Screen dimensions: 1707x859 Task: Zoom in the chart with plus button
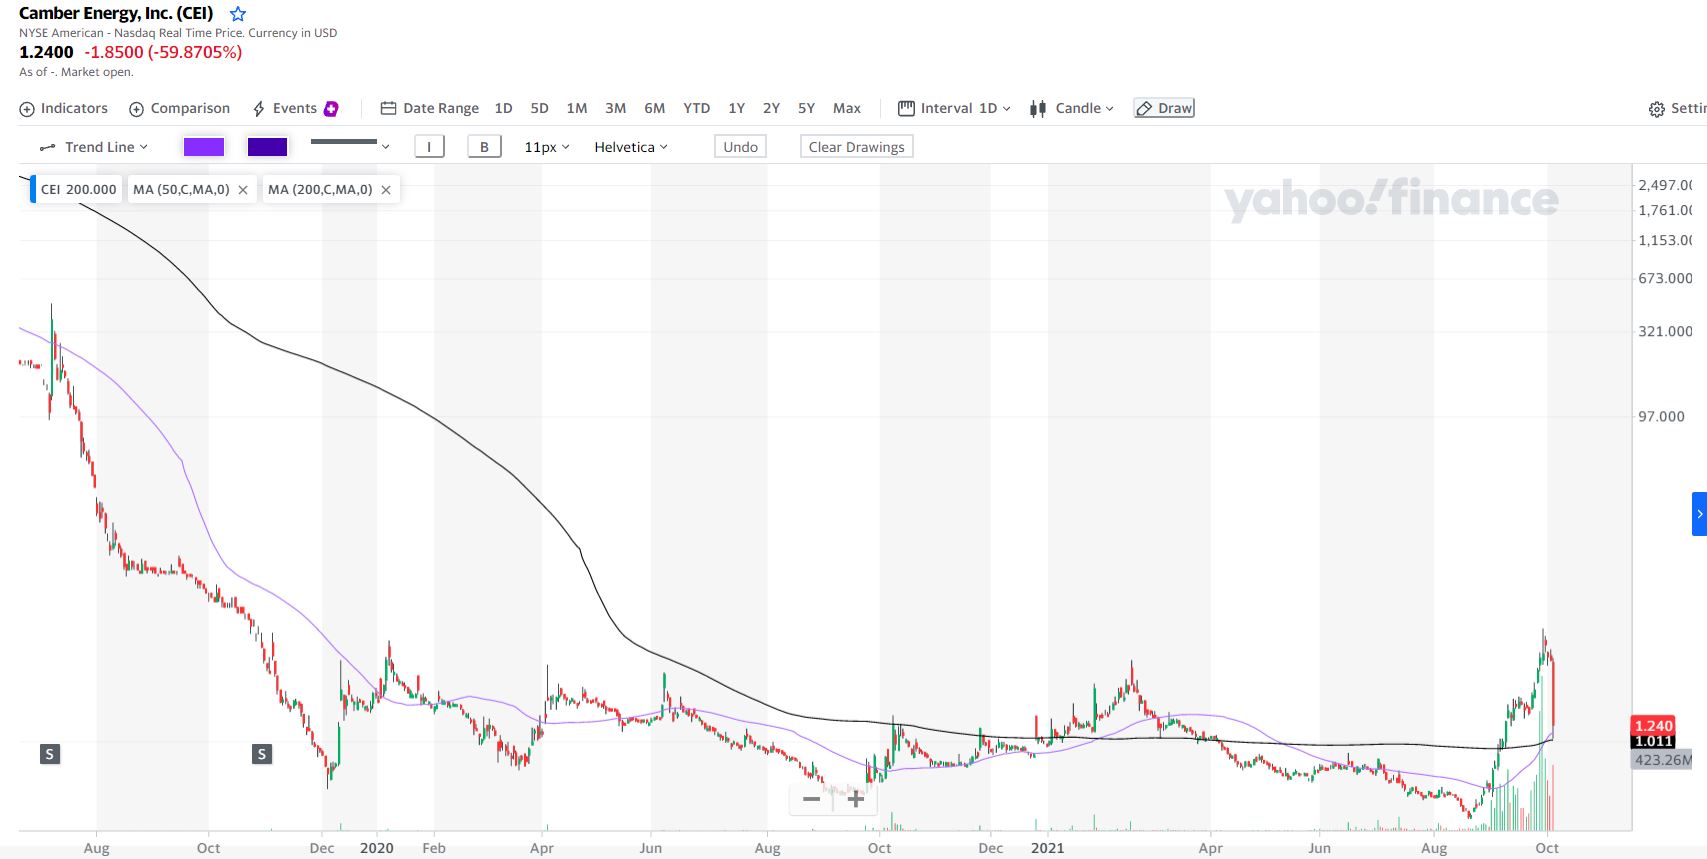(x=856, y=799)
